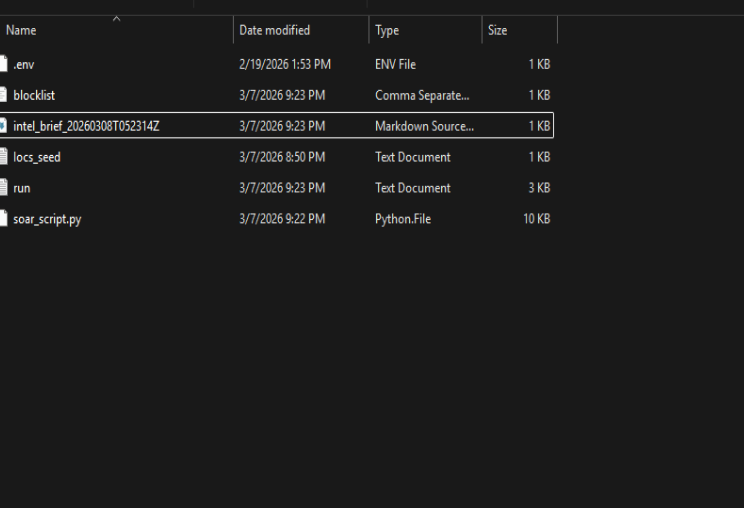Click the 3 KB size value
This screenshot has height=508, width=744.
coord(539,188)
